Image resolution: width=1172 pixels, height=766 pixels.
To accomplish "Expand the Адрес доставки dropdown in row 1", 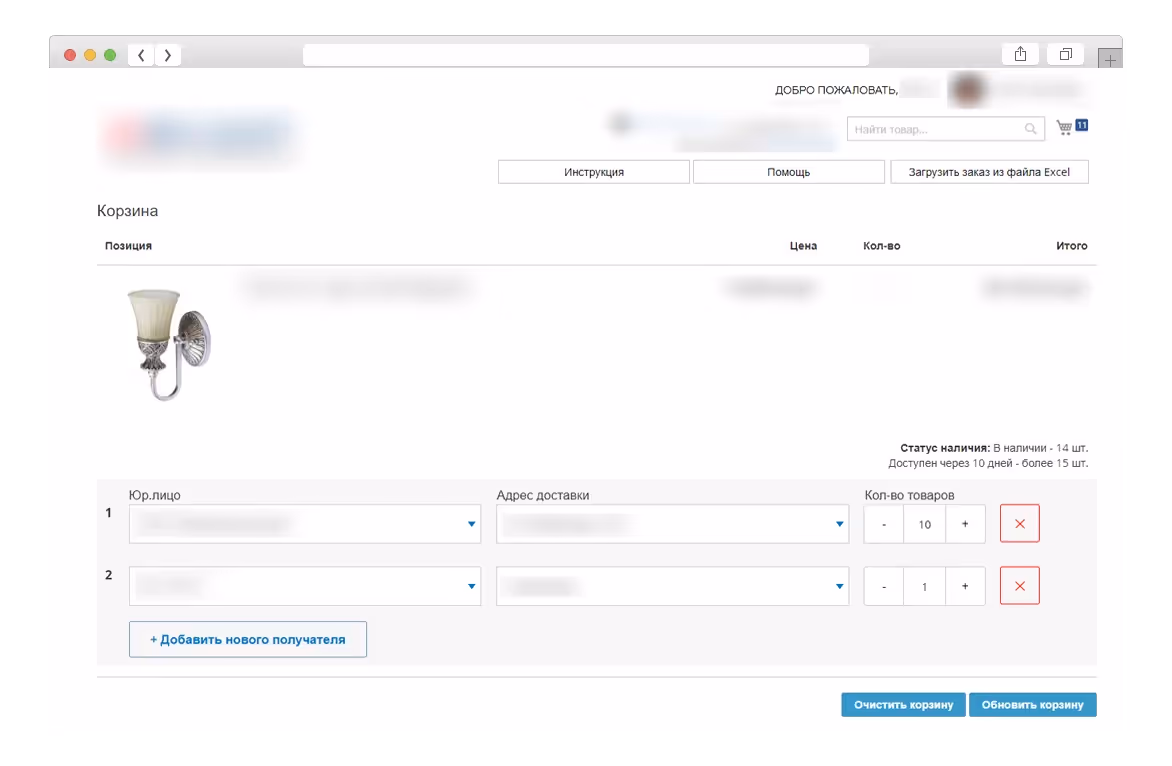I will pyautogui.click(x=672, y=524).
